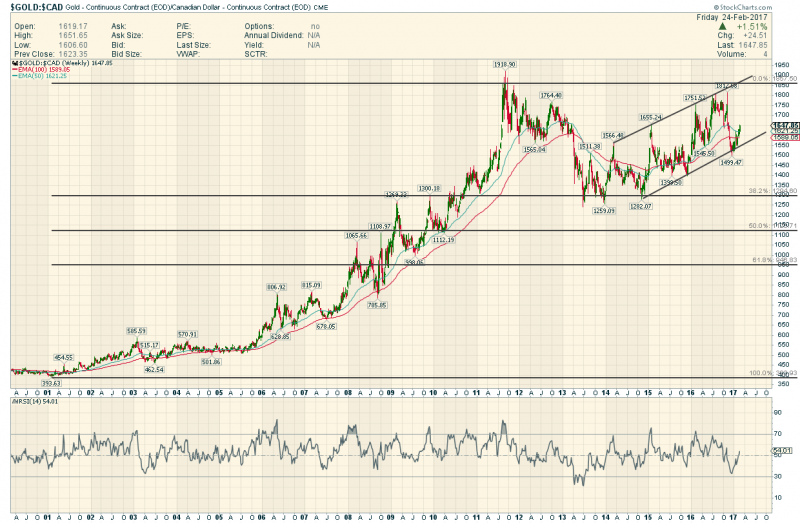Click the price label 1499.47

tap(731, 162)
